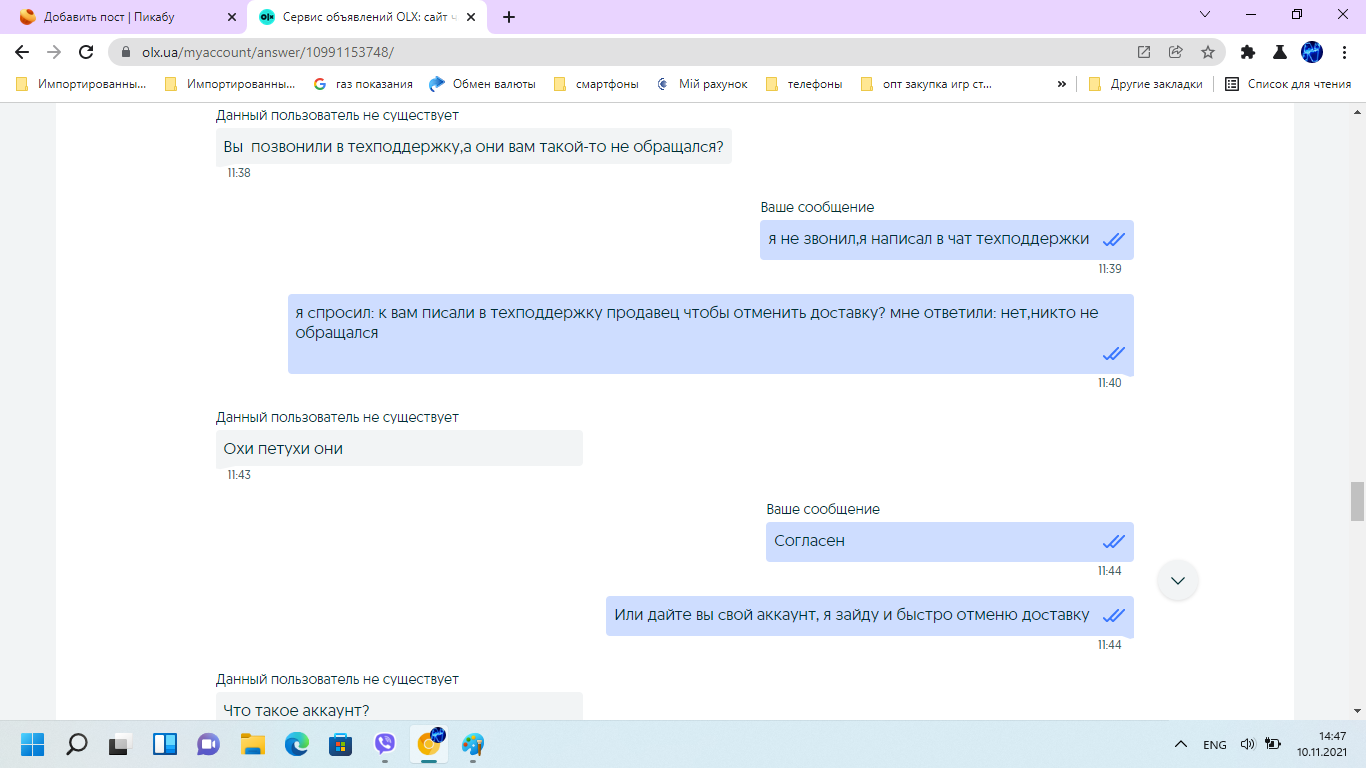
Task: Open the Мій рахунок bookmark
Action: pyautogui.click(x=703, y=84)
